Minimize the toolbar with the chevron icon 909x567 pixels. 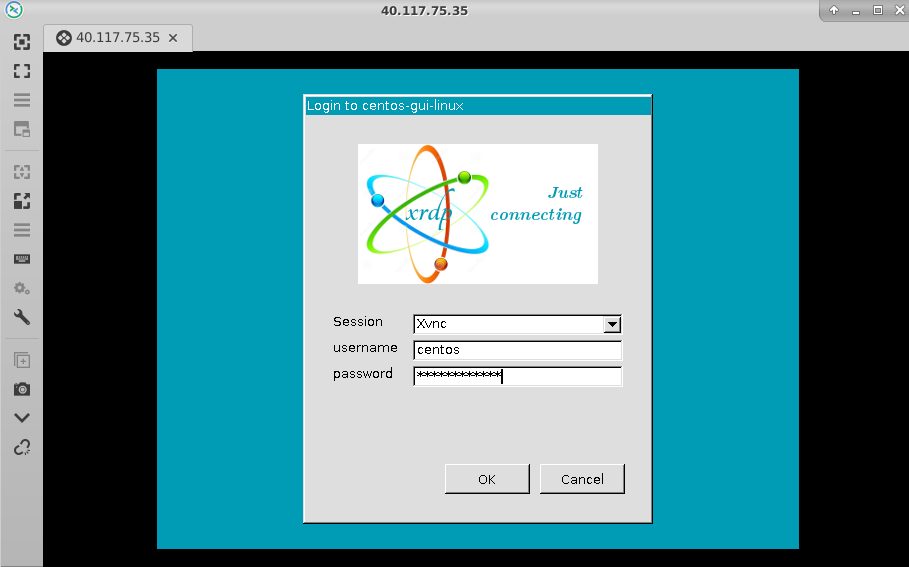22,417
